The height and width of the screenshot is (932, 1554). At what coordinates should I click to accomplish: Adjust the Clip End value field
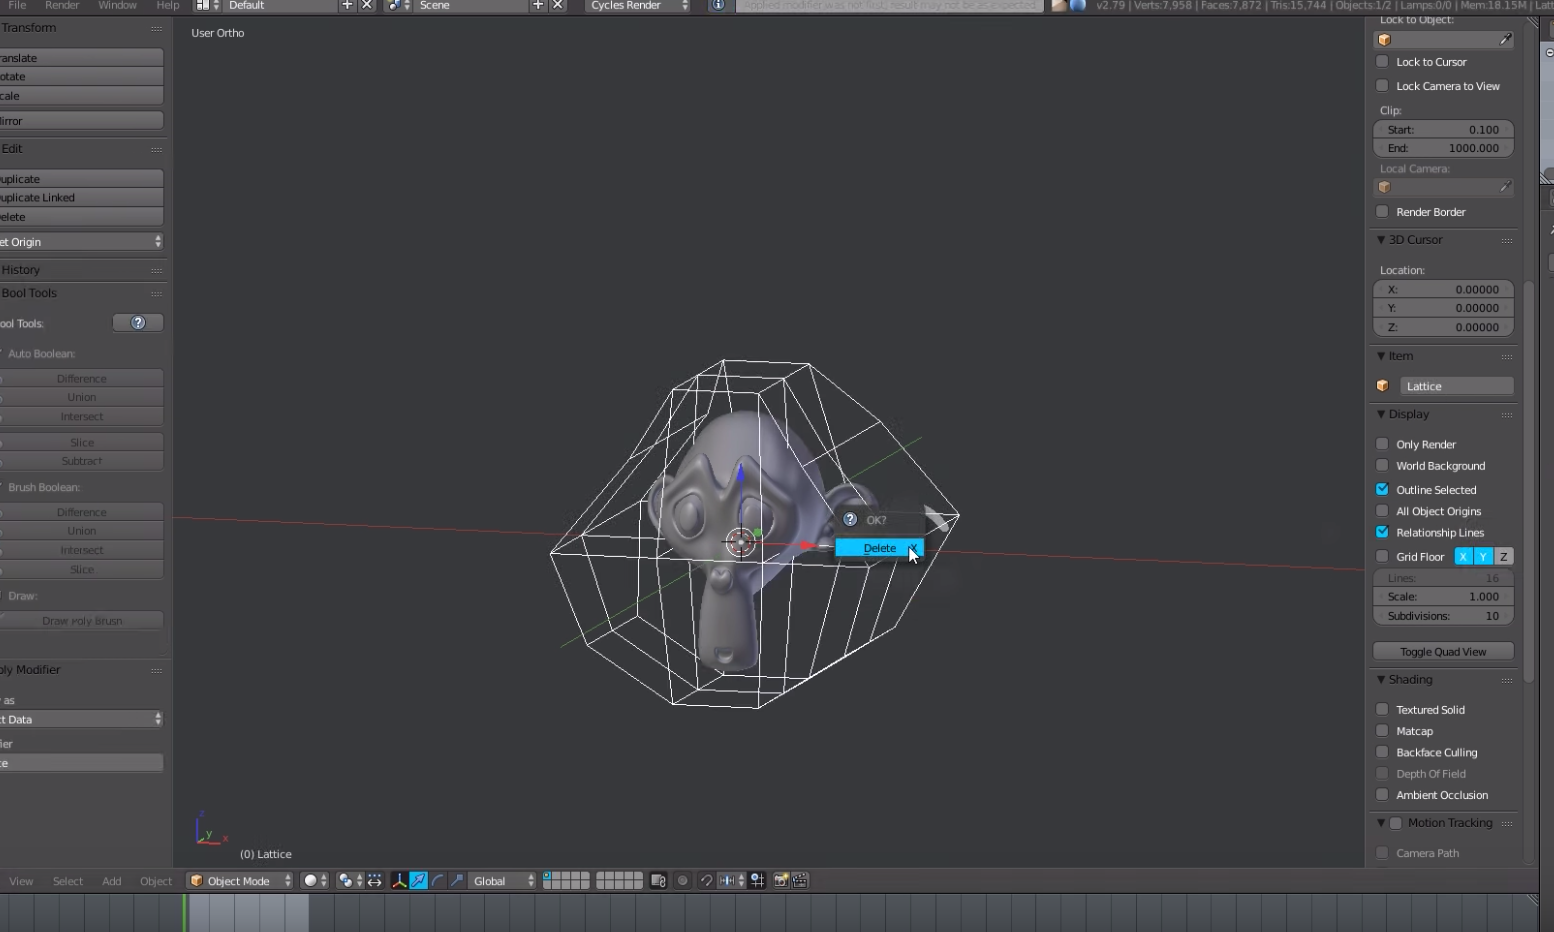1443,148
